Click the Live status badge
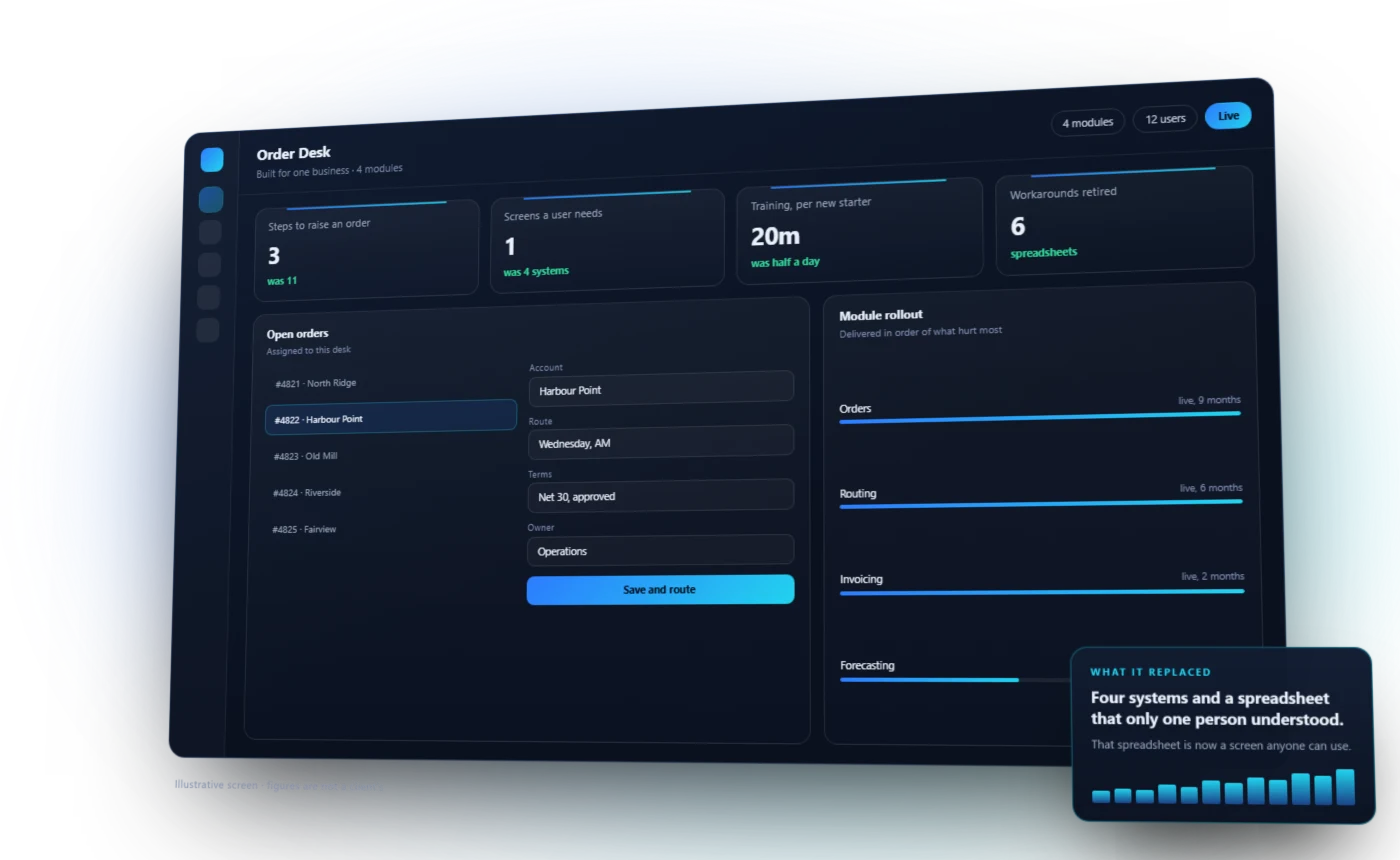1400x860 pixels. (1228, 116)
